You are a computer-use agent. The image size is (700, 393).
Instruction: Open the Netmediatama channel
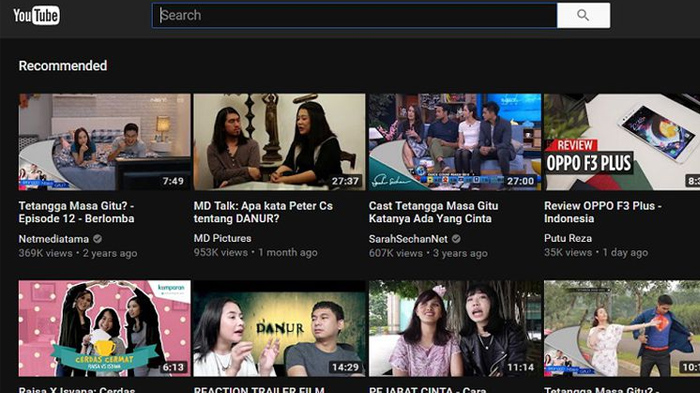[x=54, y=239]
